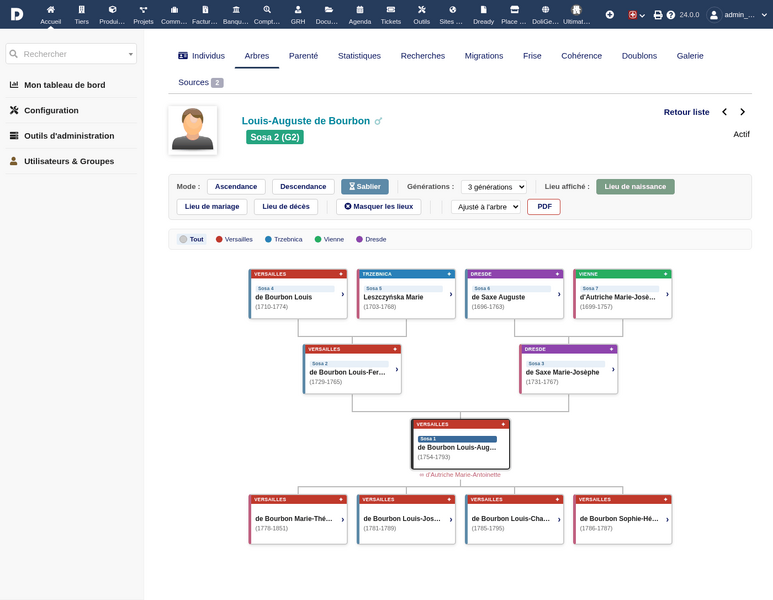
Task: Click the printer icon in top bar
Action: click(658, 15)
